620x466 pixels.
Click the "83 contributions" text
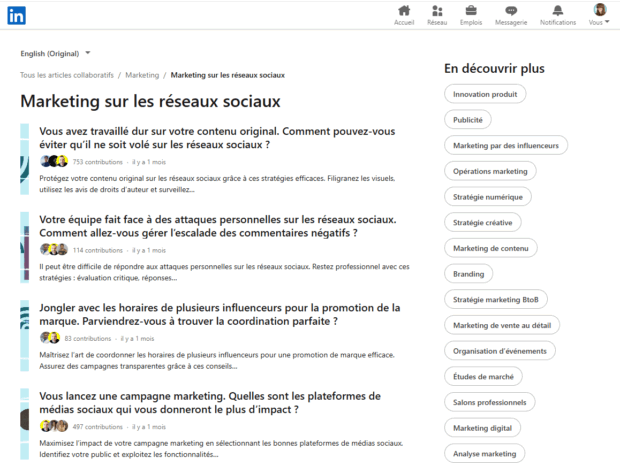[x=88, y=339]
